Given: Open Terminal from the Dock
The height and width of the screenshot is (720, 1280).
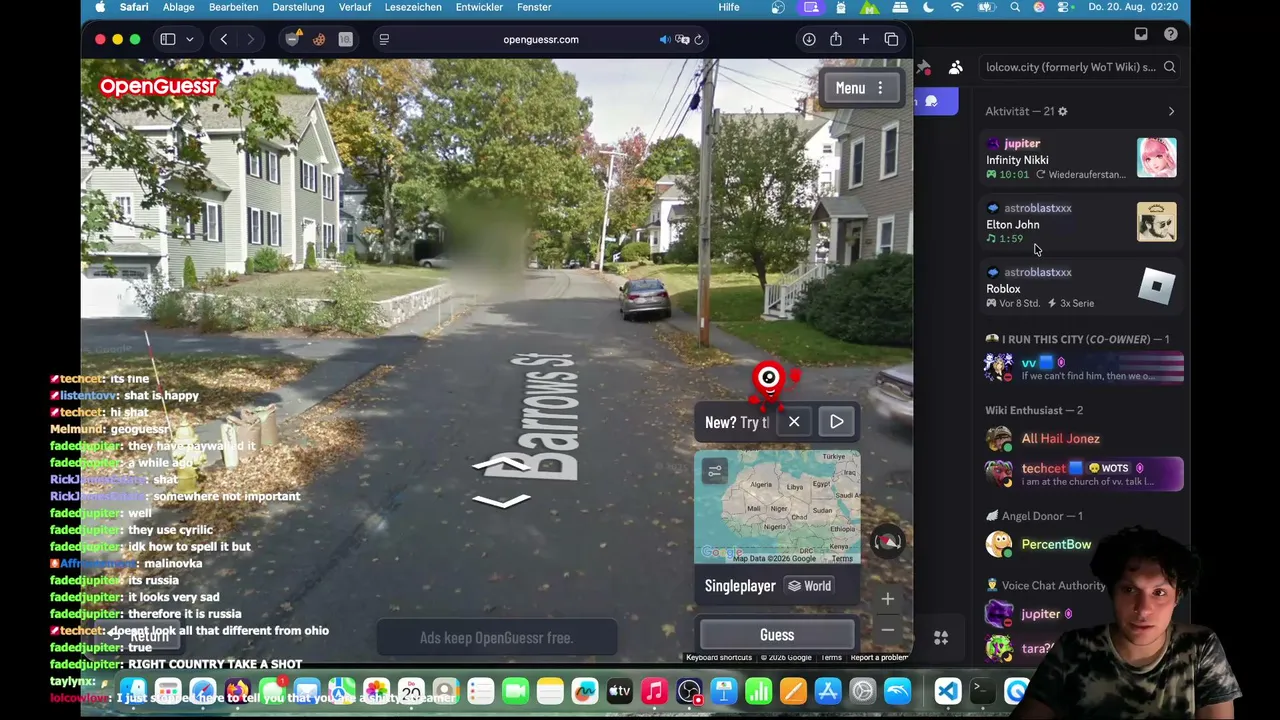Looking at the screenshot, I should 982,691.
